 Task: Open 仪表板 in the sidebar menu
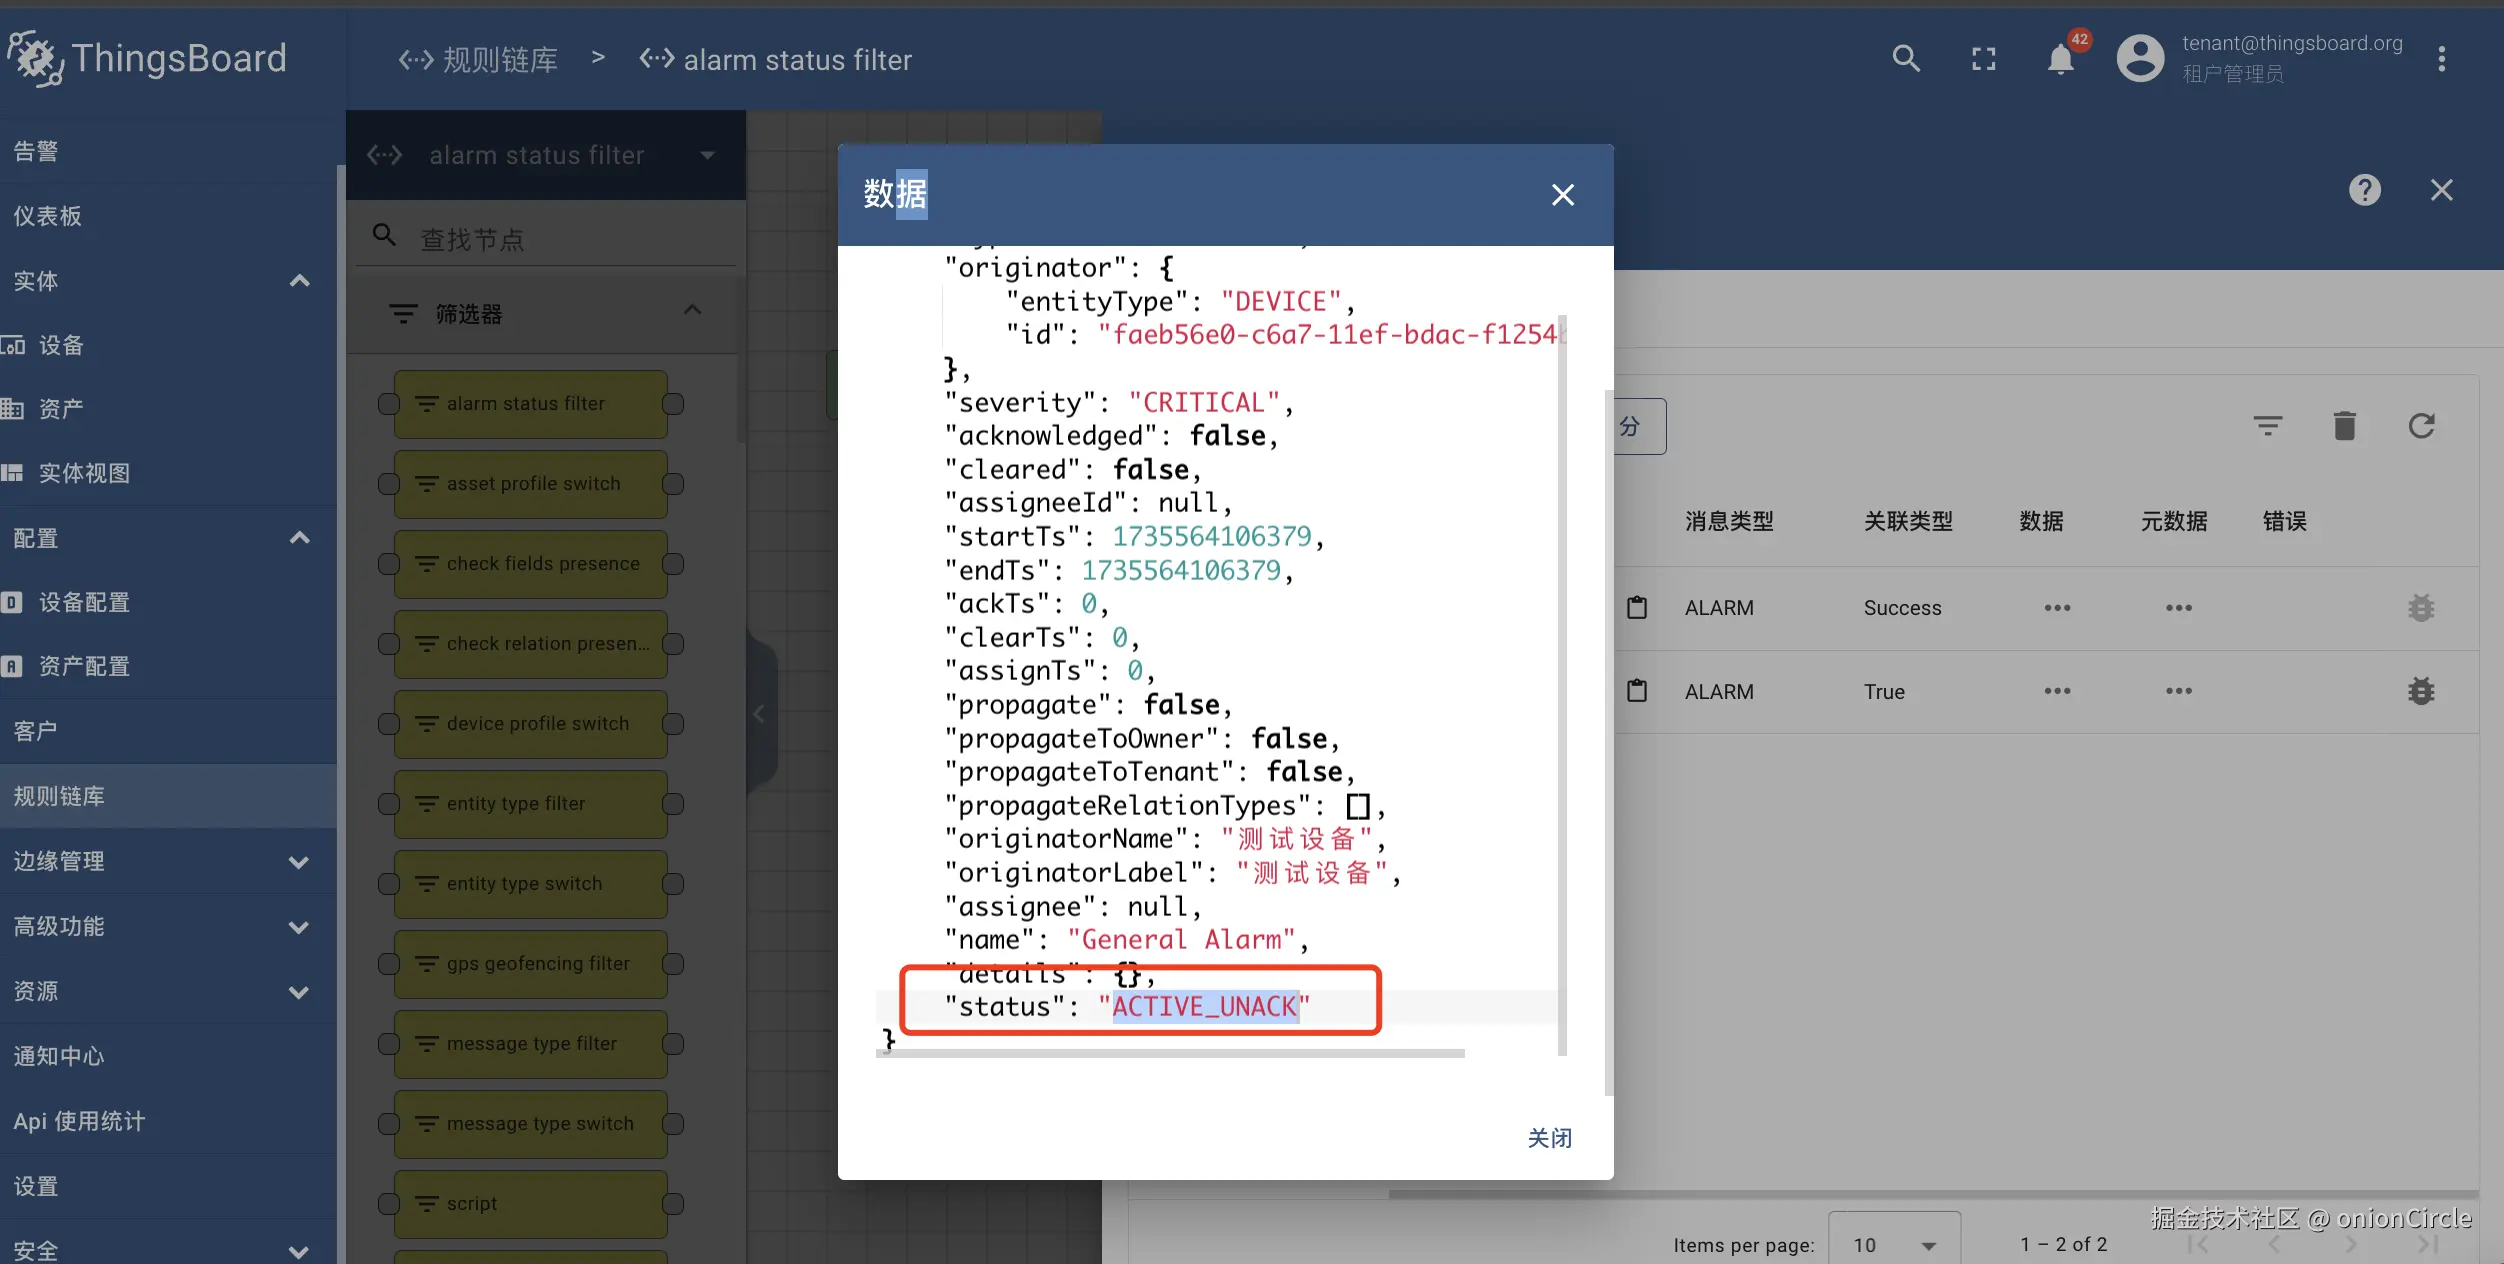tap(48, 216)
